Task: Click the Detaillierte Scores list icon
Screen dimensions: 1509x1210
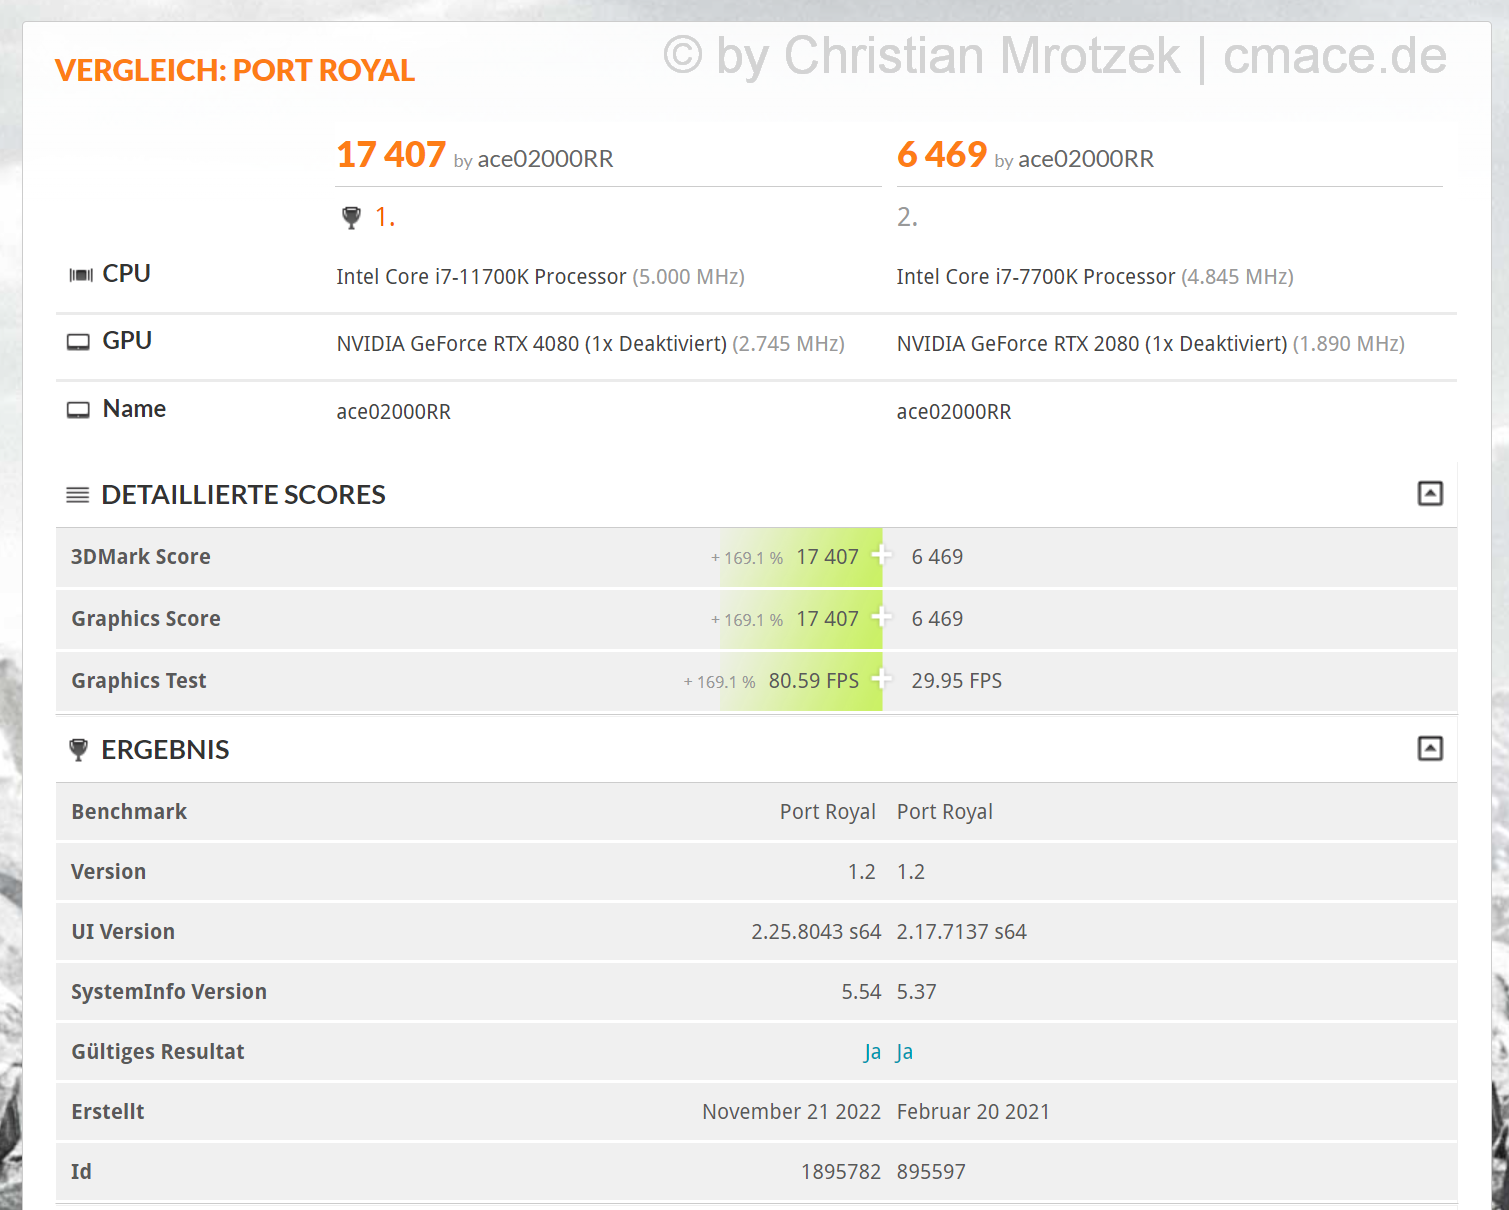Action: click(78, 495)
